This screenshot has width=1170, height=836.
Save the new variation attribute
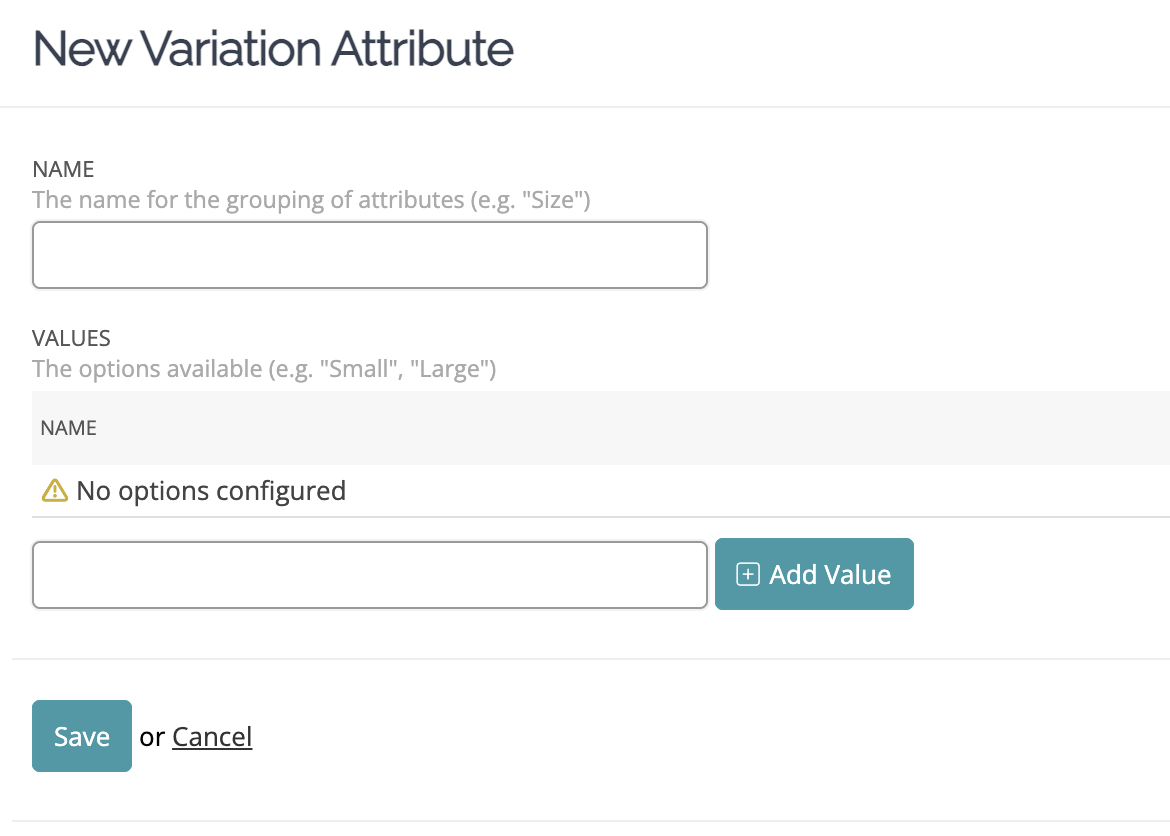point(81,736)
